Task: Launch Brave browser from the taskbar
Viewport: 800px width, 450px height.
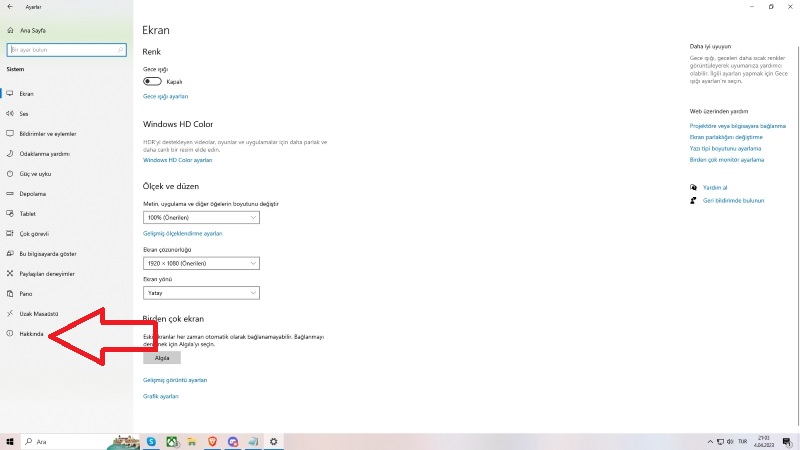Action: click(x=212, y=442)
